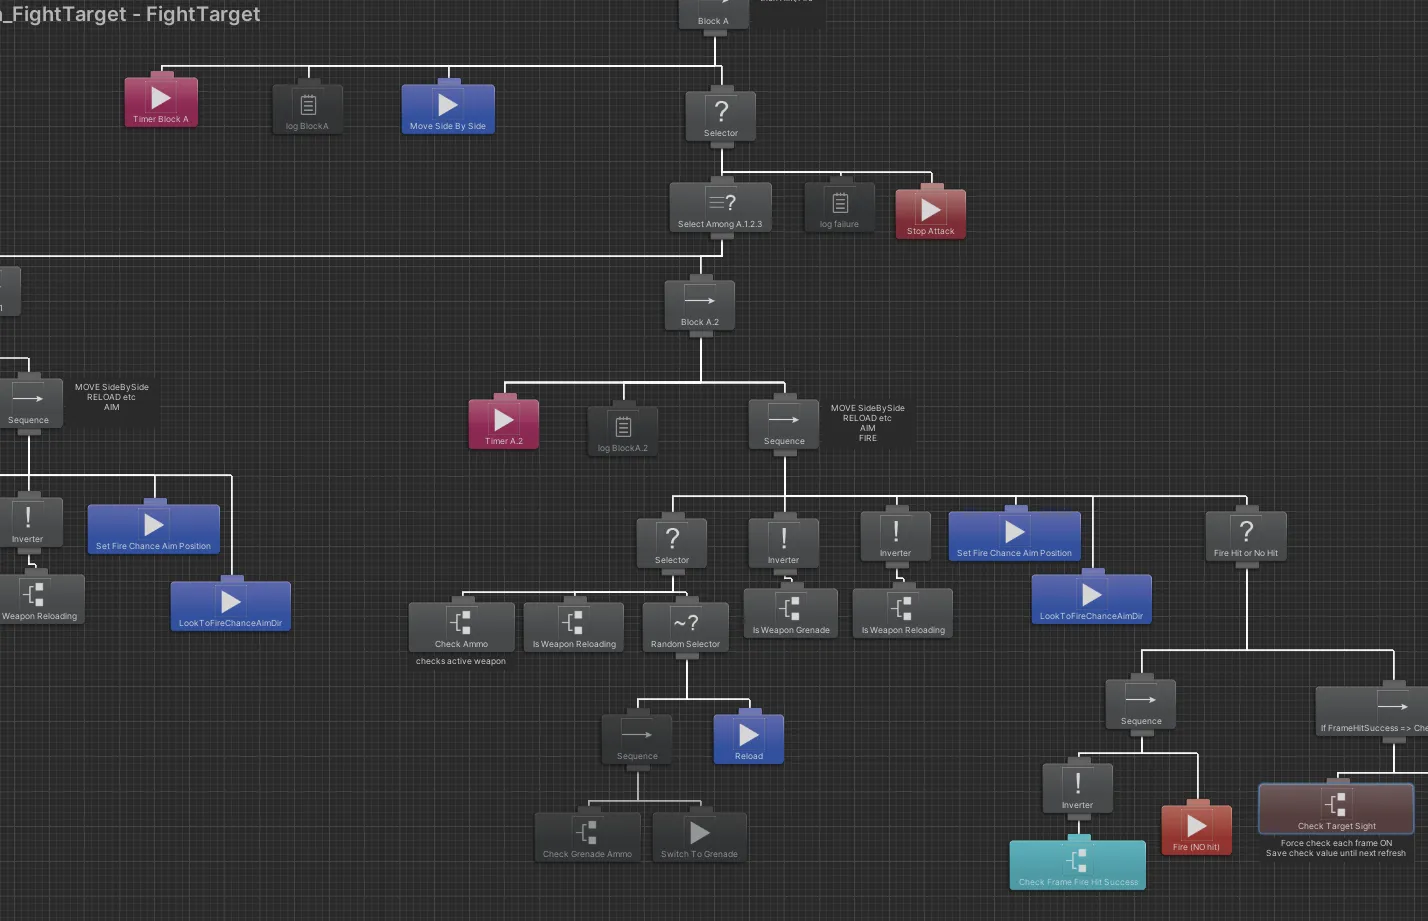Viewport: 1428px width, 921px height.
Task: Select the log failure node
Action: pos(840,207)
